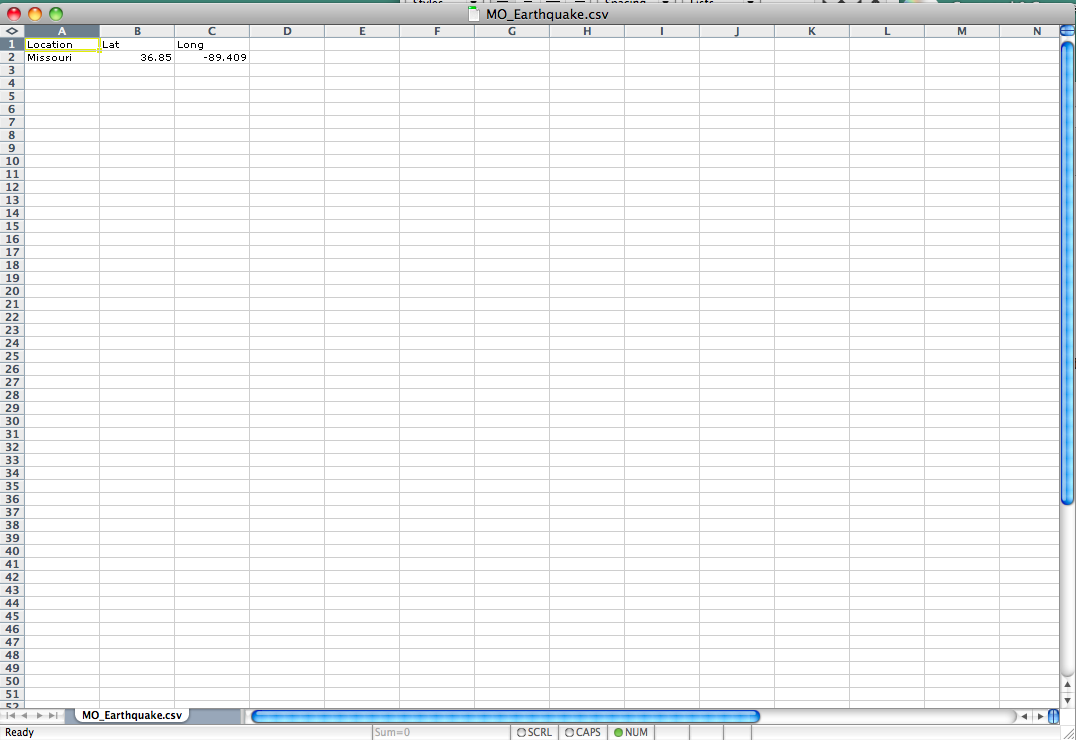Click the vertical scrollbar thumb

[1067, 270]
